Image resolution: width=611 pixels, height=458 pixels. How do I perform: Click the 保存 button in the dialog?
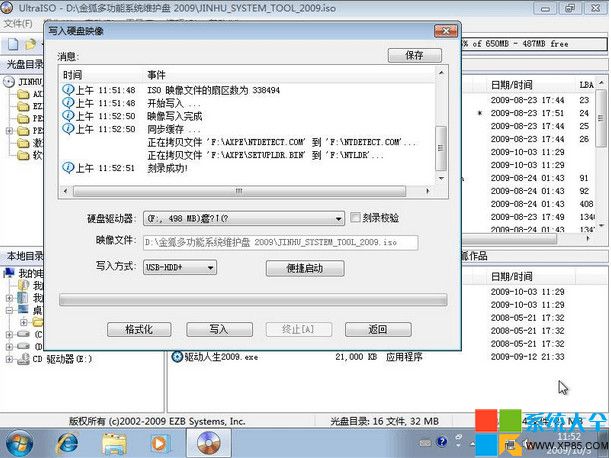click(x=415, y=55)
